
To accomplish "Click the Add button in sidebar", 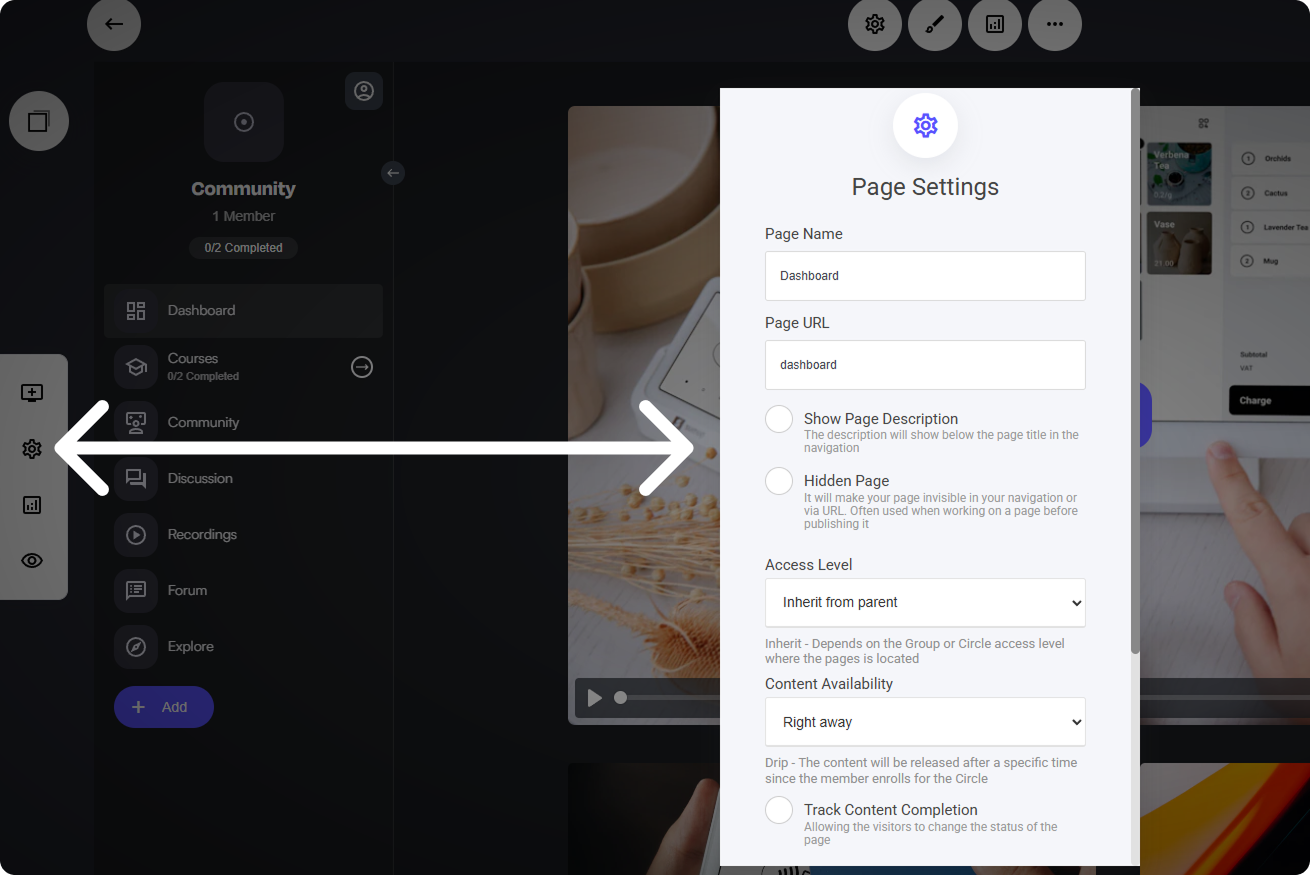I will [x=164, y=707].
